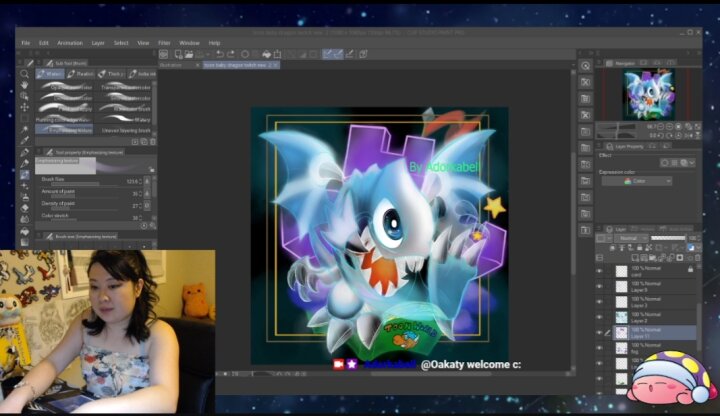Click the zoom out icon in Navigator

[660, 127]
